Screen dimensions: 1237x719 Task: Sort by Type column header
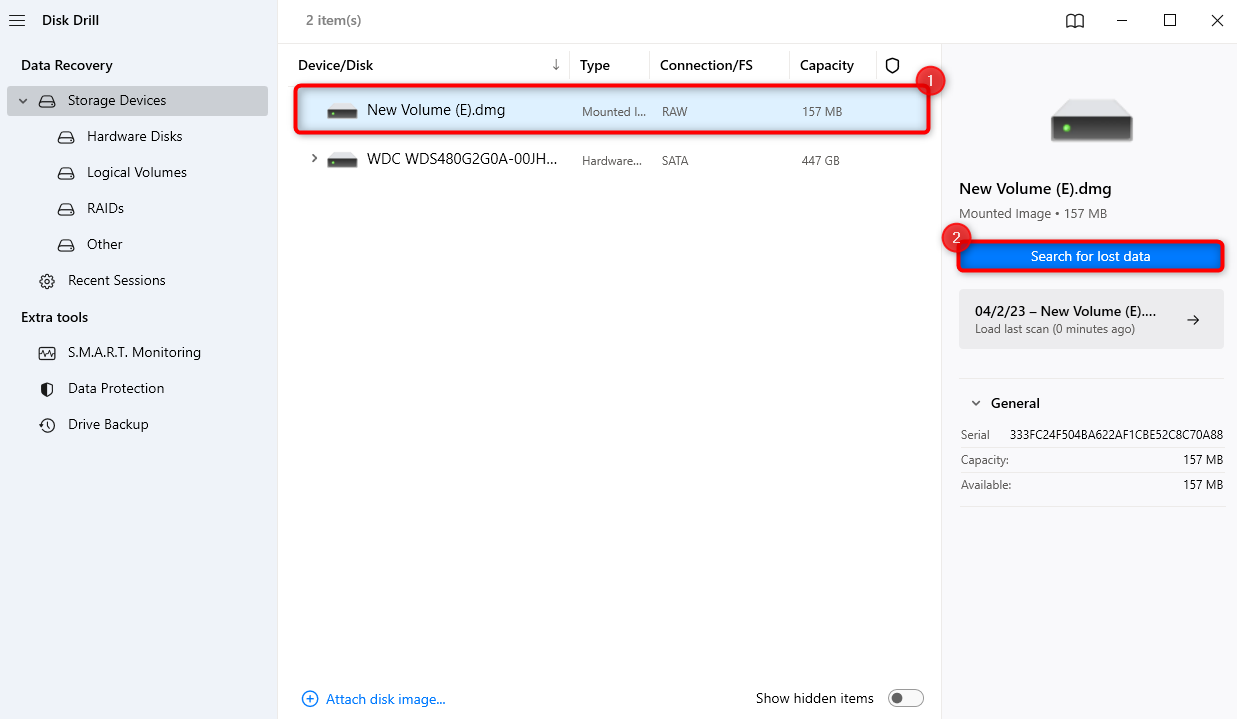595,66
